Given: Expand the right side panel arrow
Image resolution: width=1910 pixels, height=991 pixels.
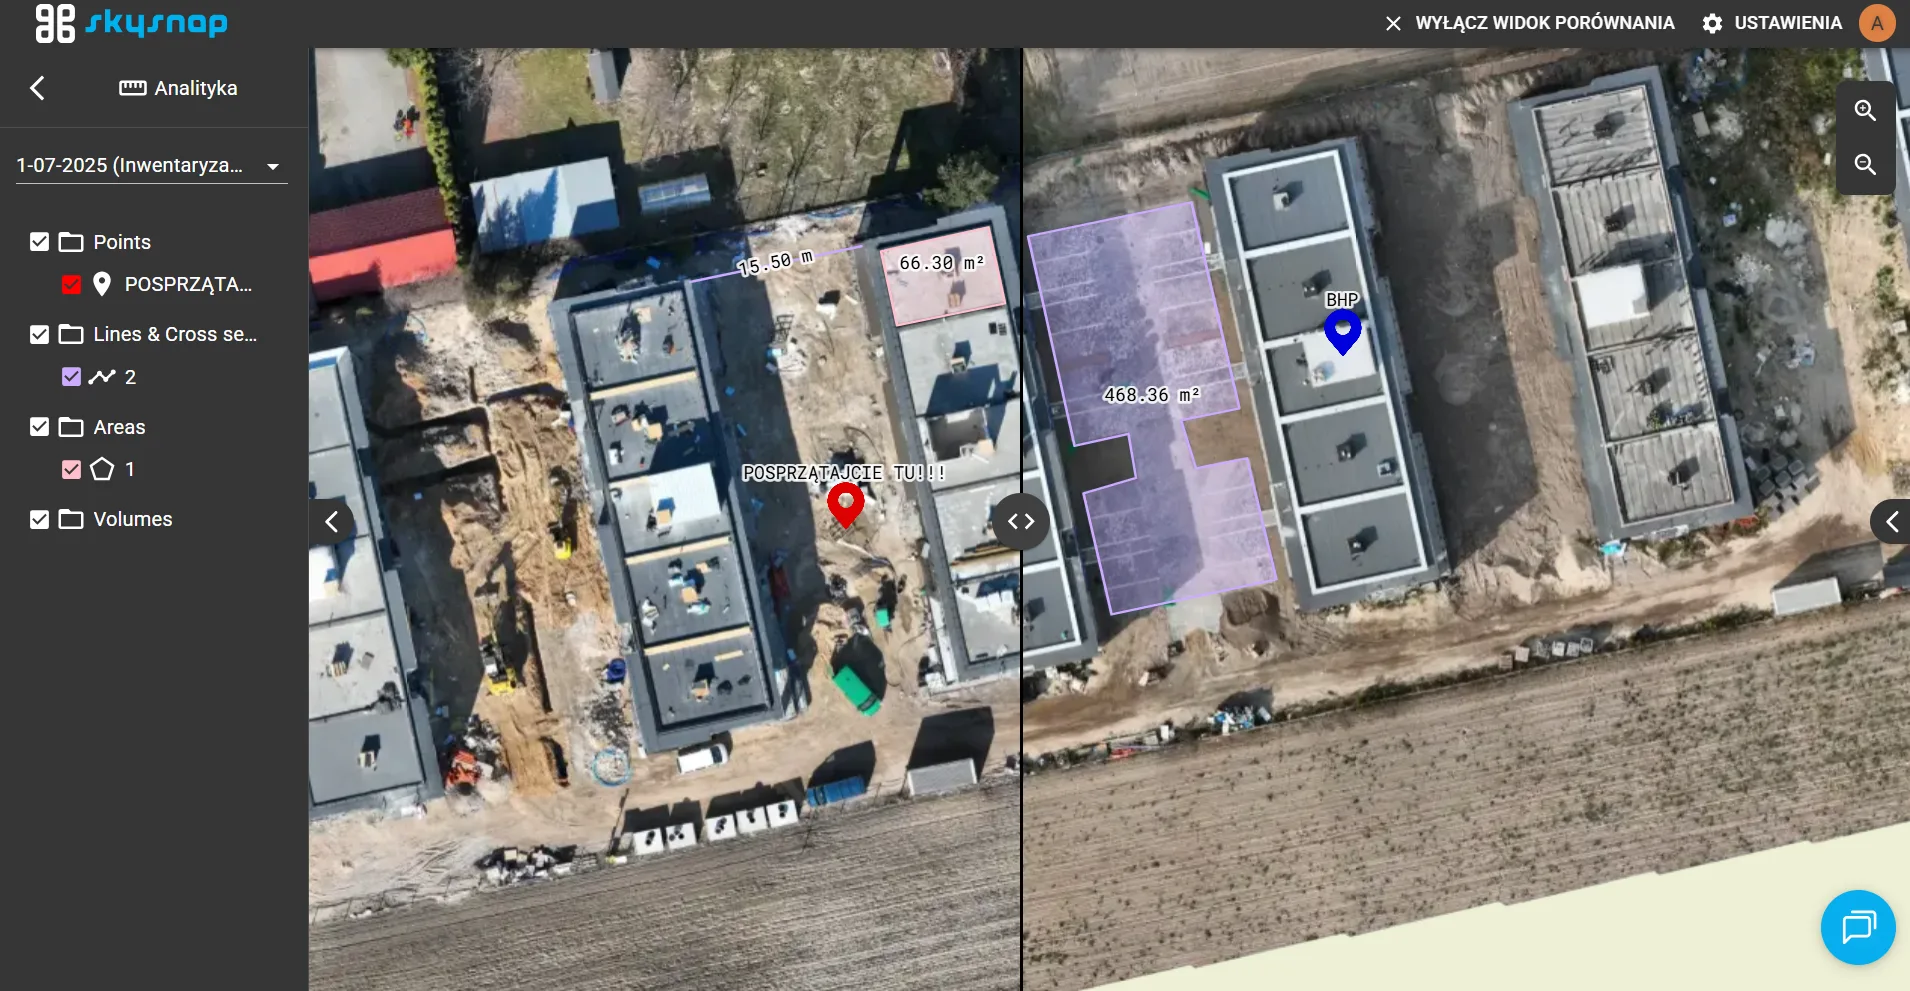Looking at the screenshot, I should [1890, 521].
